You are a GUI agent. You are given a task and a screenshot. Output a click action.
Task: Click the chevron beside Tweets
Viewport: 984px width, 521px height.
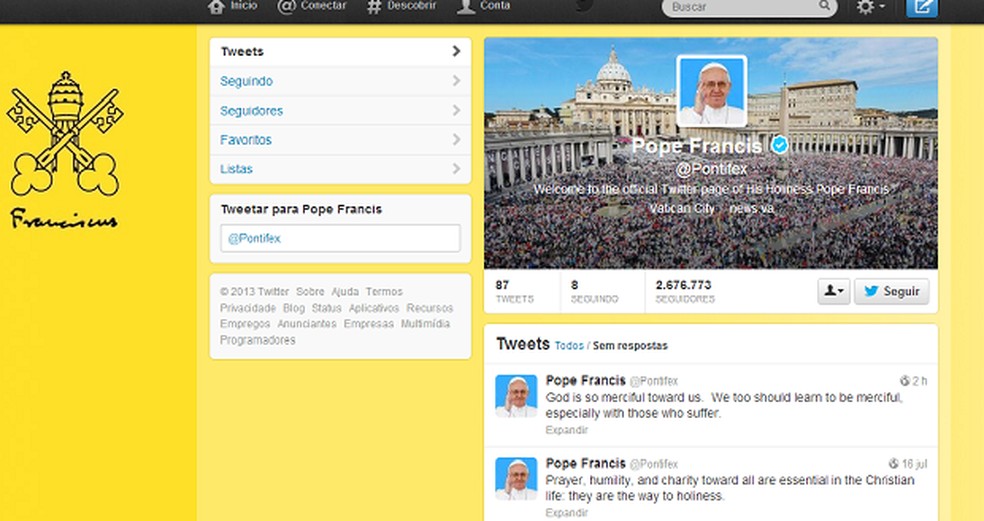456,51
